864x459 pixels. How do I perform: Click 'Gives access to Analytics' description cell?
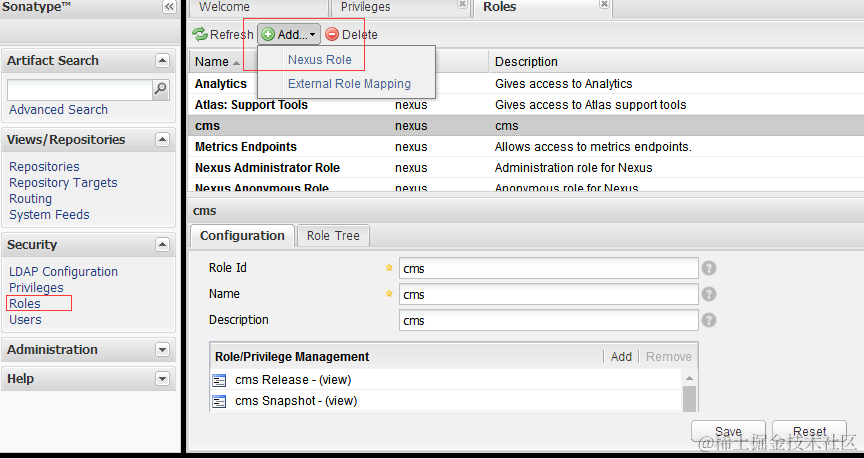coord(563,84)
